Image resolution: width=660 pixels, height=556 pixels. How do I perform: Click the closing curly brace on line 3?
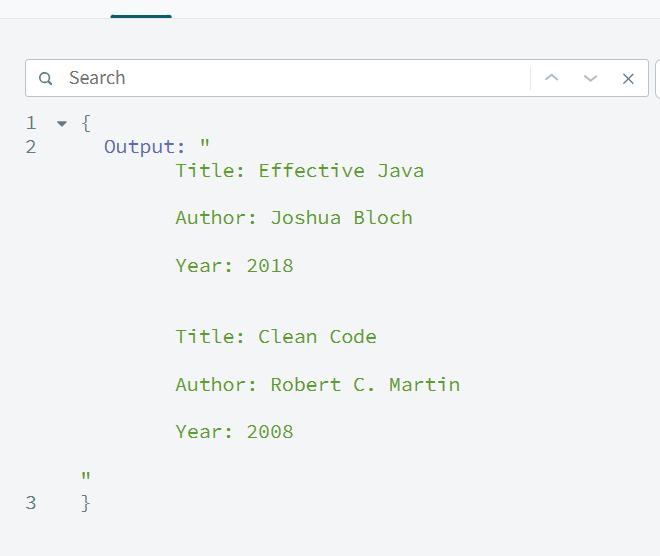coord(86,503)
